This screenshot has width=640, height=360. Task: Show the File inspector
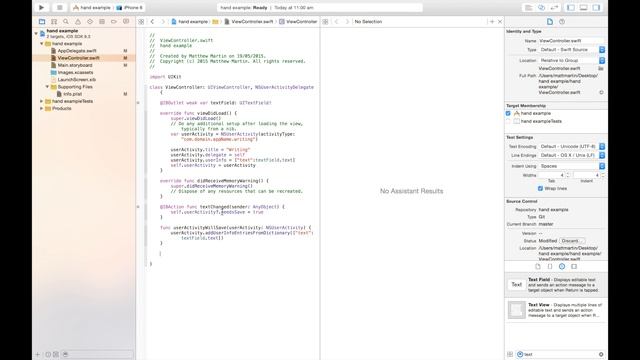pyautogui.click(x=550, y=22)
